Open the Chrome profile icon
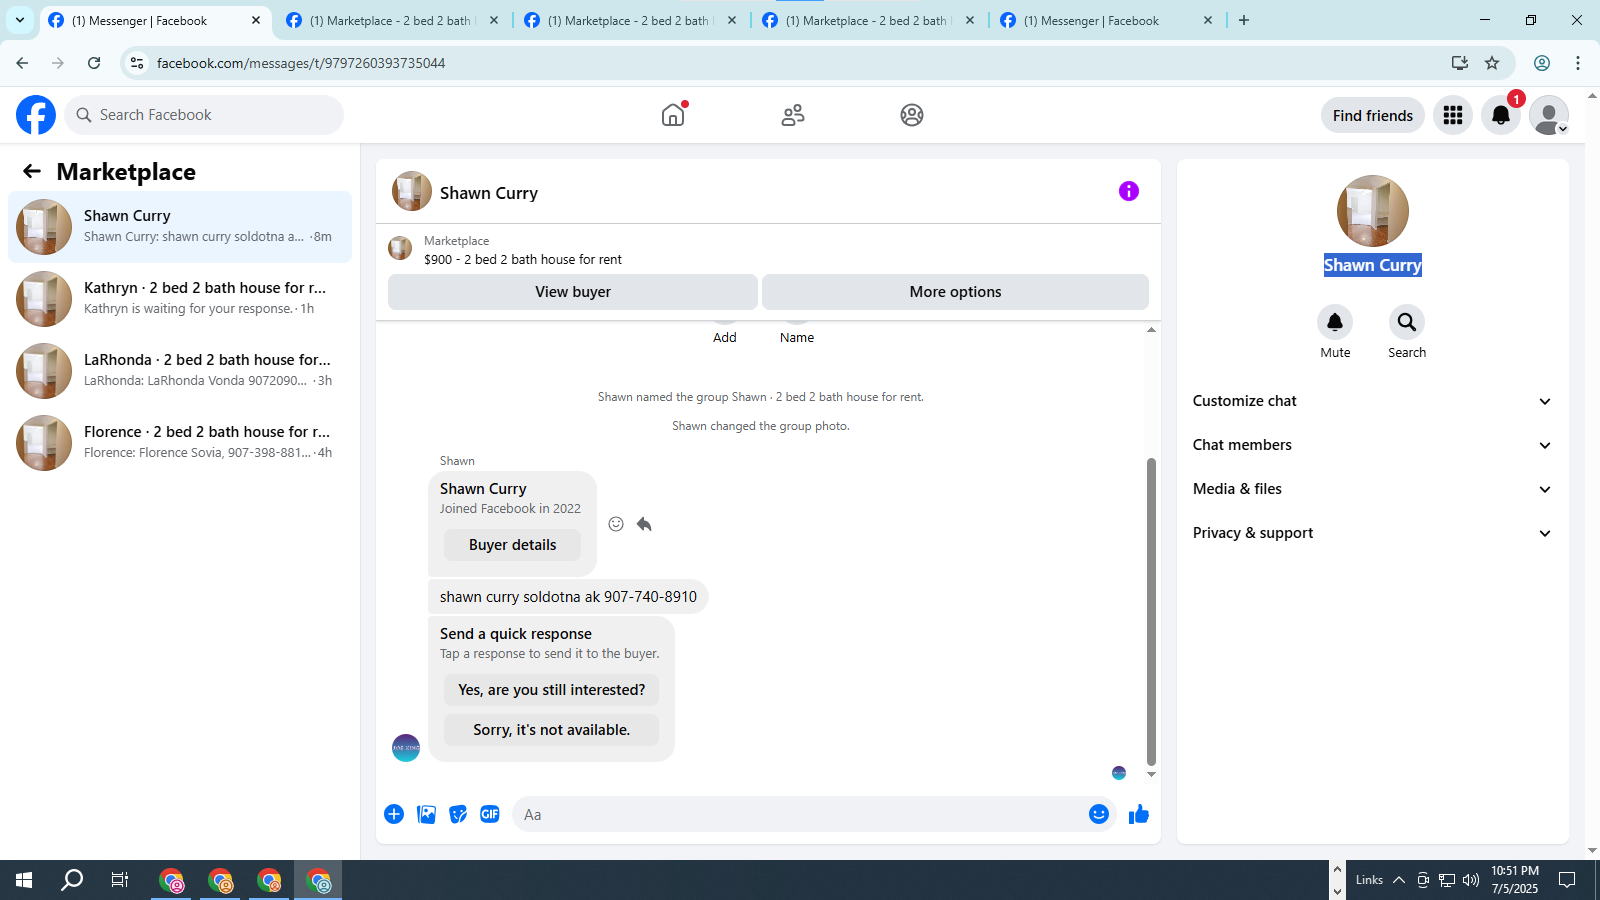Screen dimensions: 1600x900 [1542, 63]
